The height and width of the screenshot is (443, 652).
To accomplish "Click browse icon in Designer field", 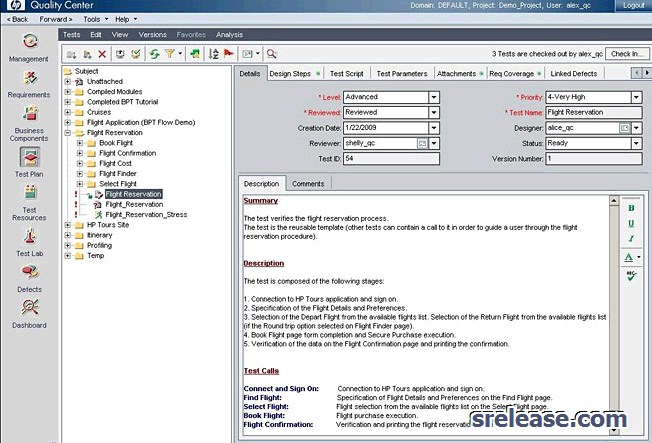I will click(x=625, y=128).
